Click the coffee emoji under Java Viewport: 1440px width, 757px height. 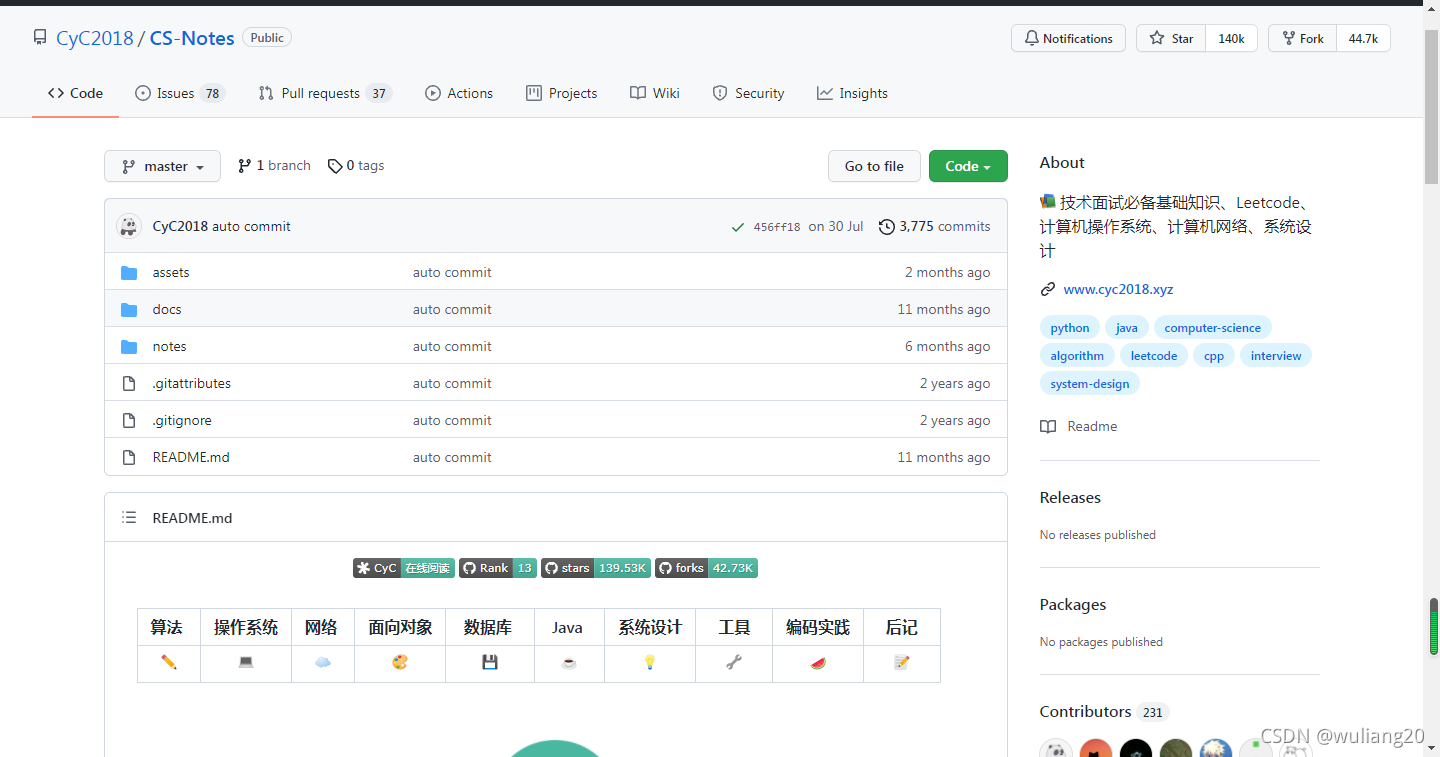point(569,662)
